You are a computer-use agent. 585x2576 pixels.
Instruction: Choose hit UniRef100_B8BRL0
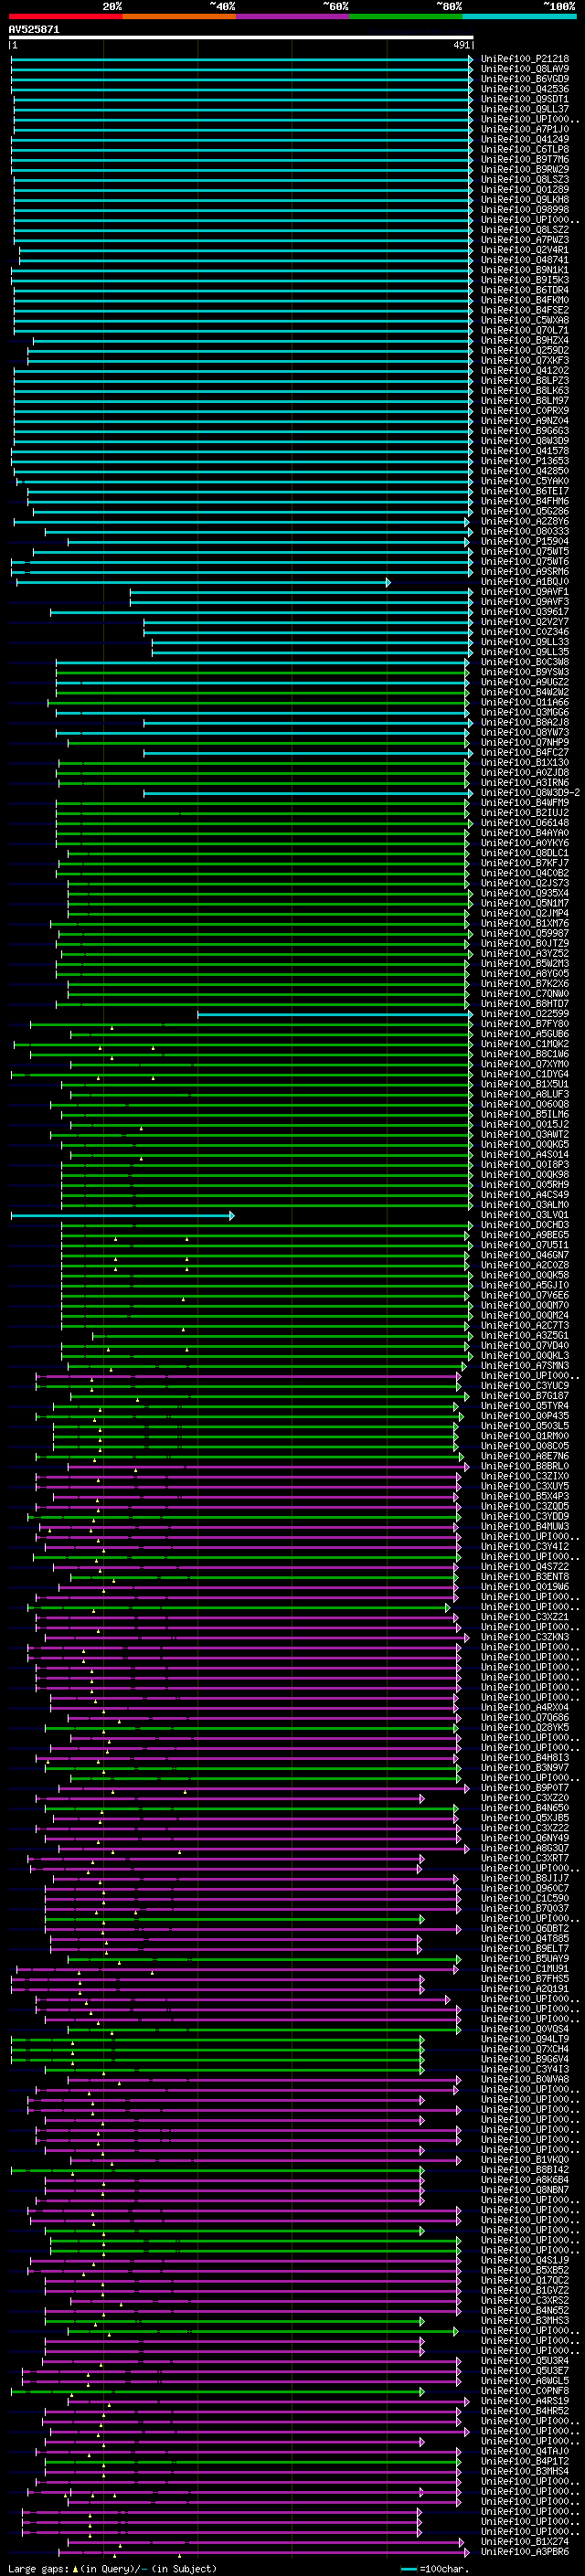pos(525,1467)
